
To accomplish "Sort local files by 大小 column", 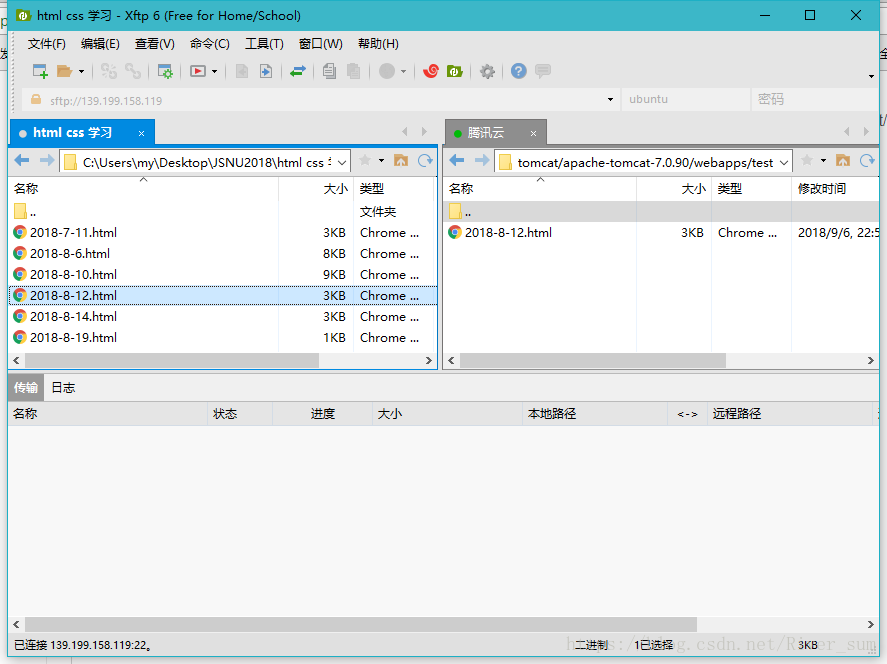I will pos(316,189).
